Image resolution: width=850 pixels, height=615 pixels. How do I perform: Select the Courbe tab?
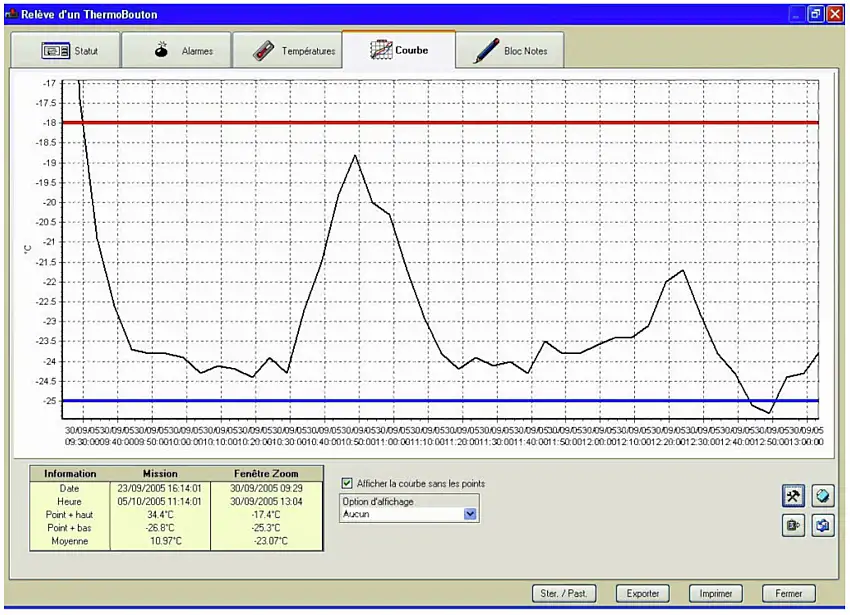pos(398,50)
